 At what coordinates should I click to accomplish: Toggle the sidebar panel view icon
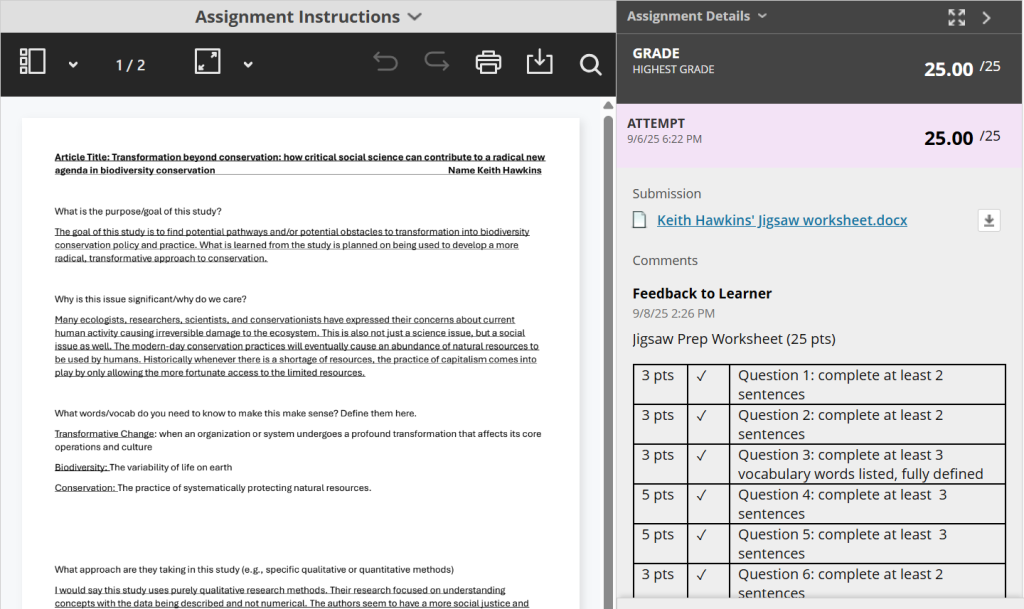[33, 63]
